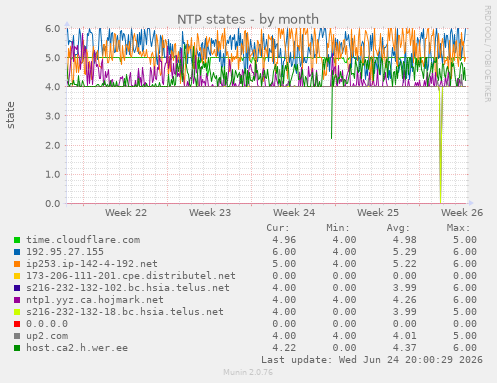The image size is (497, 383).
Task: Click the up2.com gray legend swatch
Action: click(x=17, y=336)
